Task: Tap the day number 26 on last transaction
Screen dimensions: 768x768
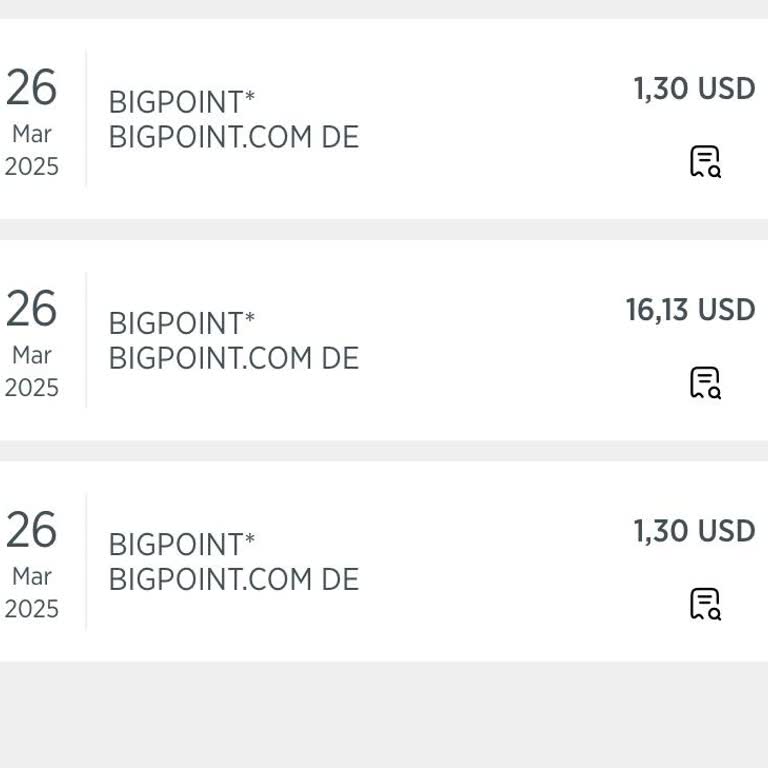Action: point(31,531)
